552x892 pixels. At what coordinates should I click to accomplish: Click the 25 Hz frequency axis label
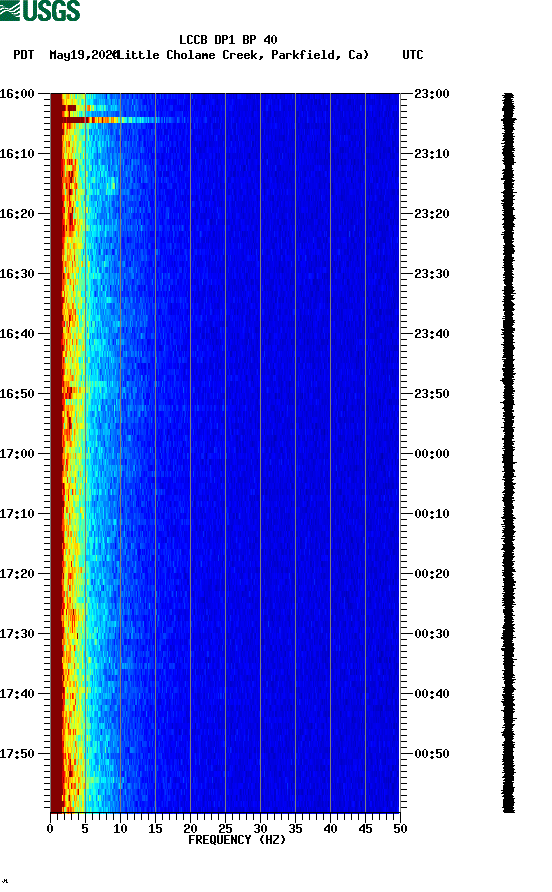tap(225, 829)
